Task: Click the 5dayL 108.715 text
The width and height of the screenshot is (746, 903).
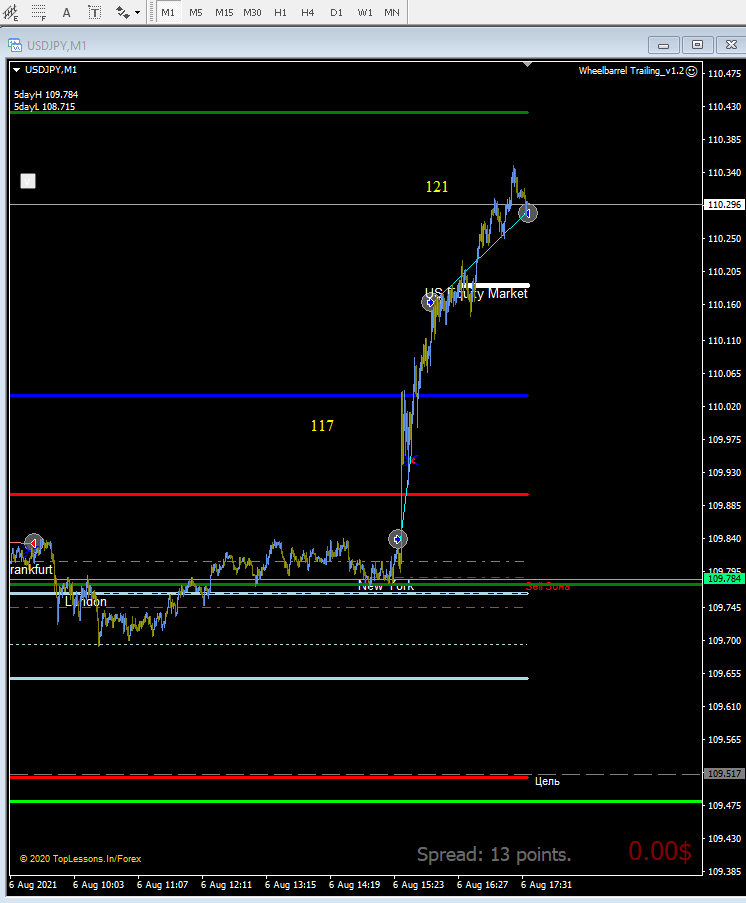Action: coord(44,107)
